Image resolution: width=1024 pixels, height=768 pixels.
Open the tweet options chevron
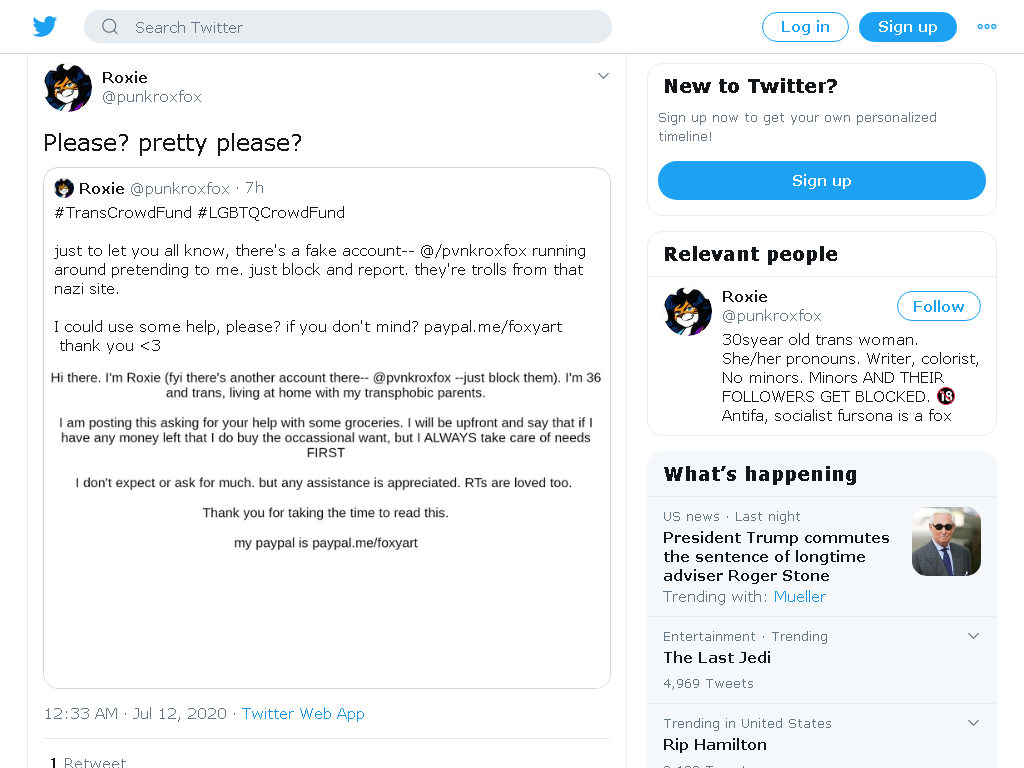pyautogui.click(x=603, y=76)
